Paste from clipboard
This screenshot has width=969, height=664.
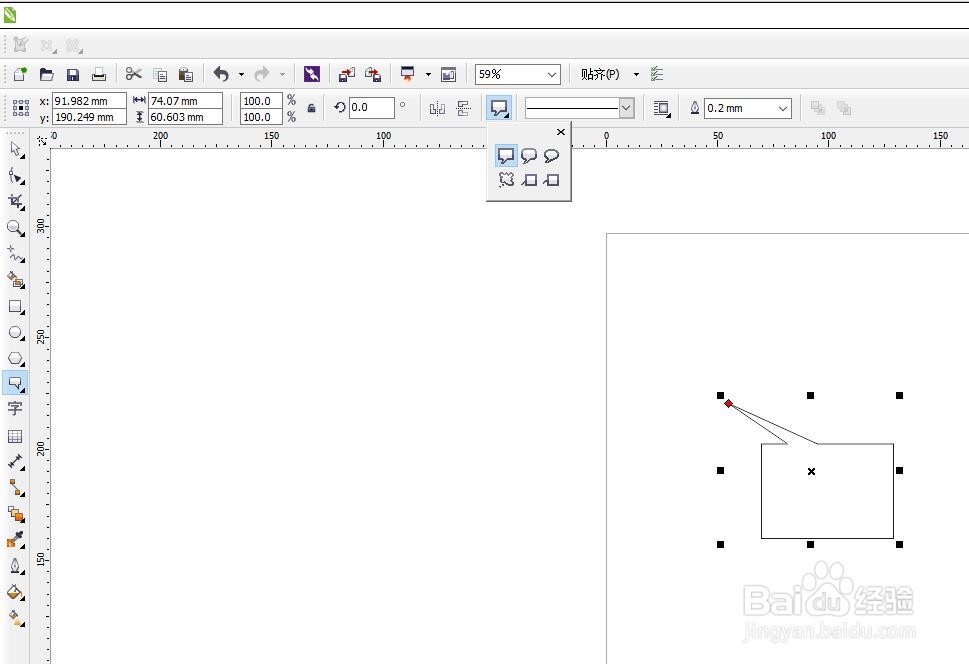pyautogui.click(x=186, y=75)
